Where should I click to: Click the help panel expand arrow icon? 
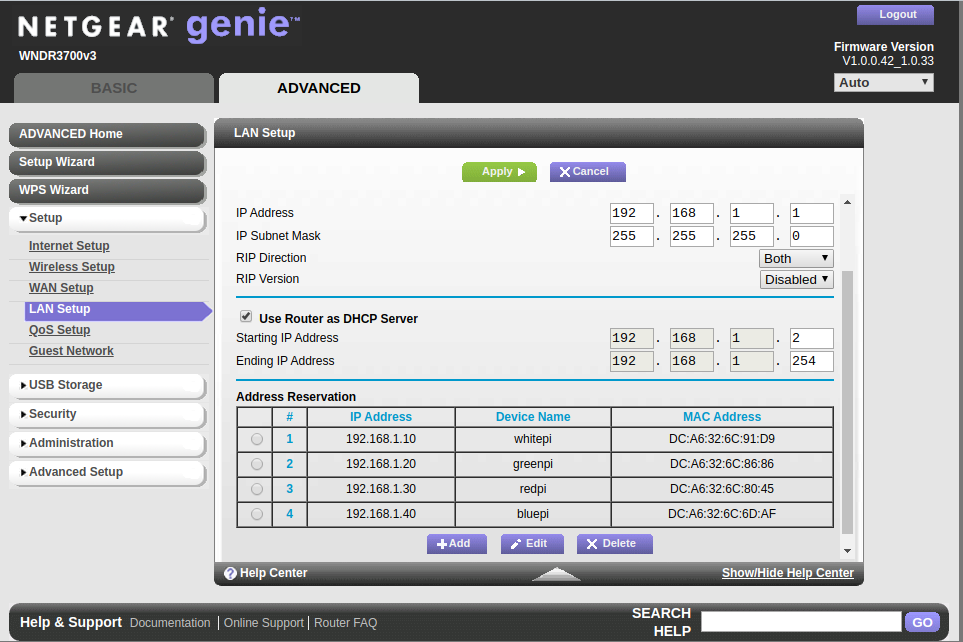[x=556, y=574]
